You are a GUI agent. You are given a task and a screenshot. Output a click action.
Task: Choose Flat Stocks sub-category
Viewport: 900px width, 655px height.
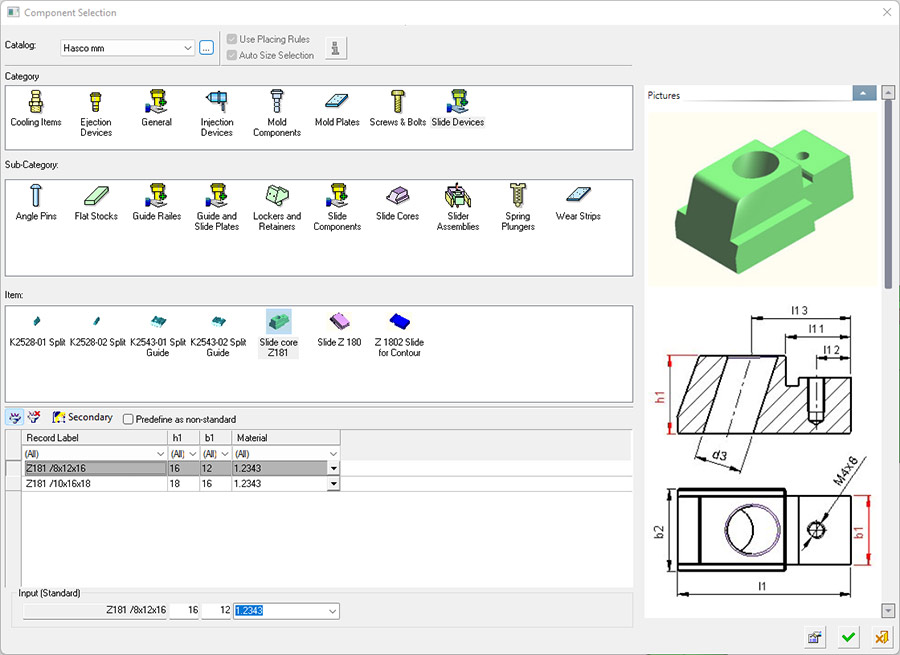[96, 203]
